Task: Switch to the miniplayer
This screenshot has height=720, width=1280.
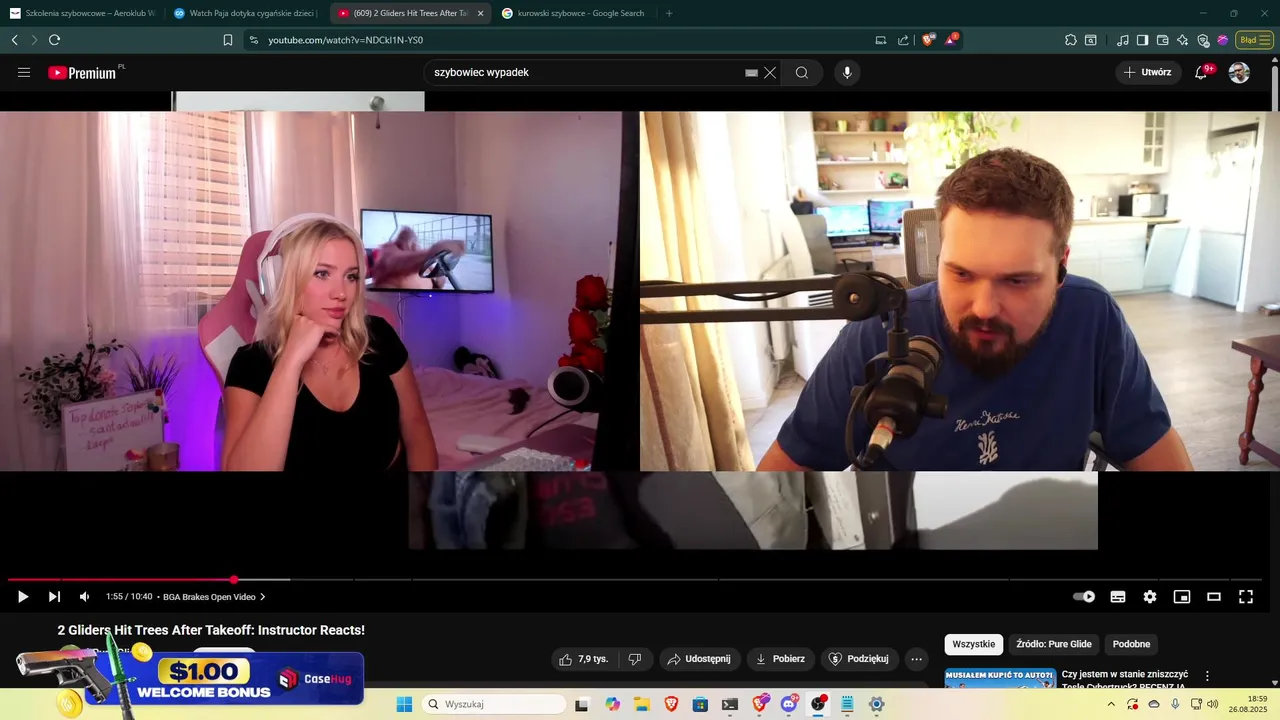Action: pos(1182,597)
